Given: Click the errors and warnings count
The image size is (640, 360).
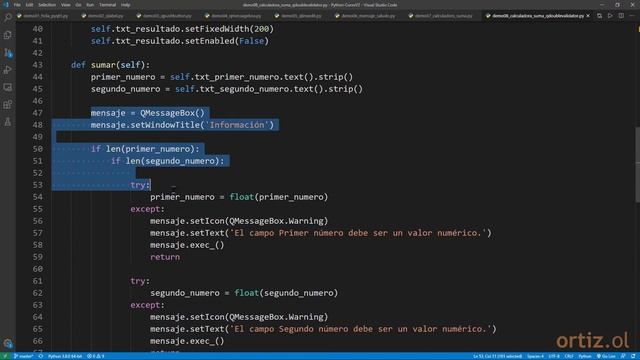Looking at the screenshot, I should 96,356.
